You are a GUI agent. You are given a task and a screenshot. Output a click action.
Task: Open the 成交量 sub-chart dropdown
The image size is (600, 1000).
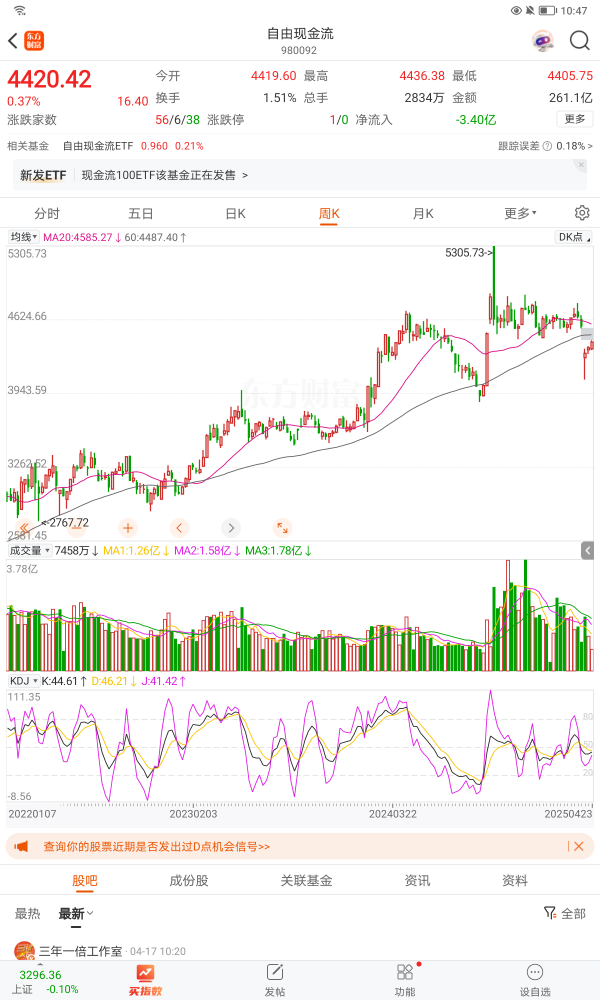point(29,551)
